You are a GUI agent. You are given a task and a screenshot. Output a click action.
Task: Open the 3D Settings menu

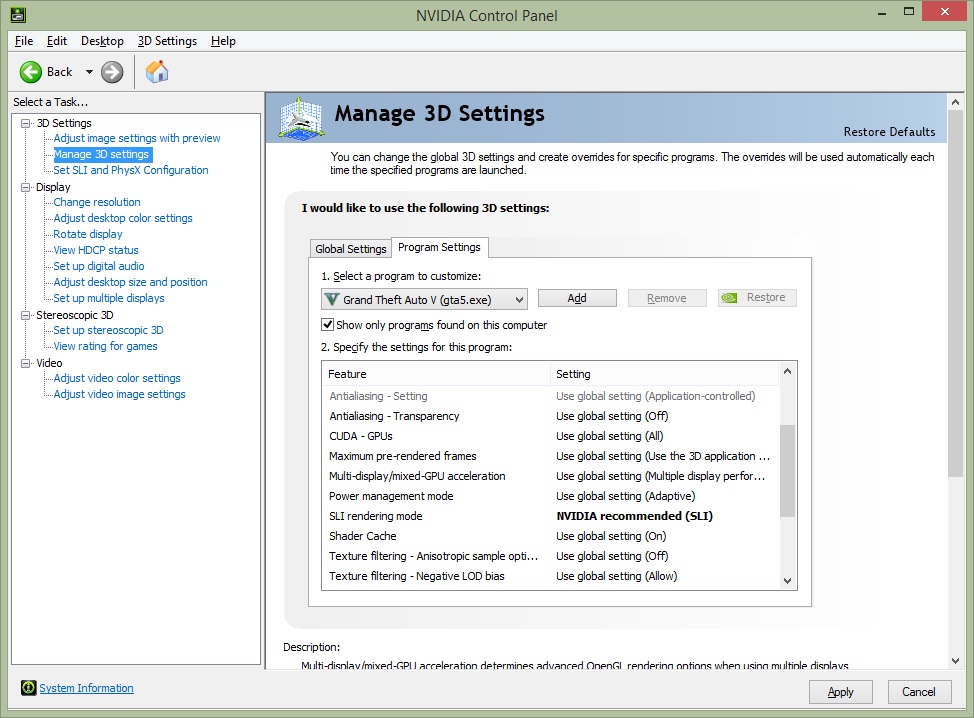coord(167,41)
